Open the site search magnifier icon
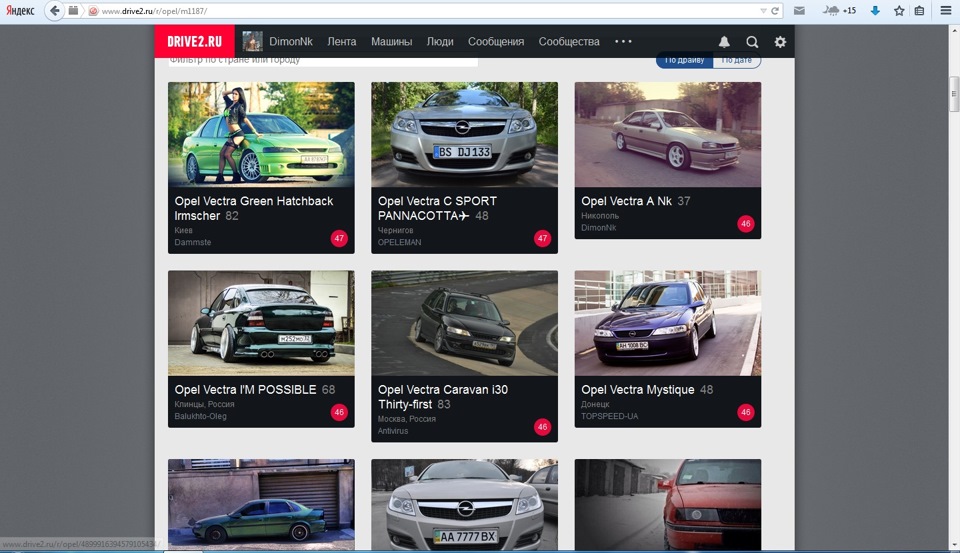Screen dimensions: 960x553 click(752, 42)
